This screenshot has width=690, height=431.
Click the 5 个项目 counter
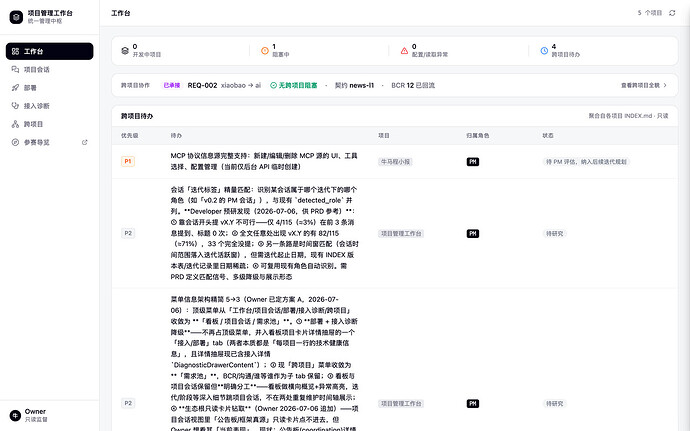pos(650,13)
